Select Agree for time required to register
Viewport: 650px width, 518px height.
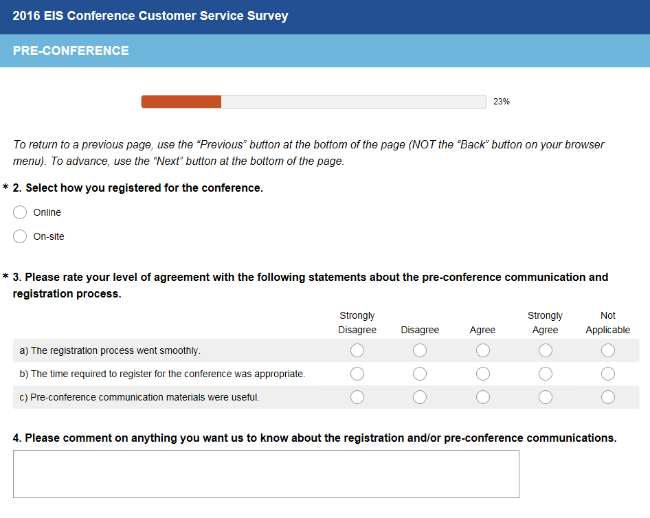[x=483, y=373]
